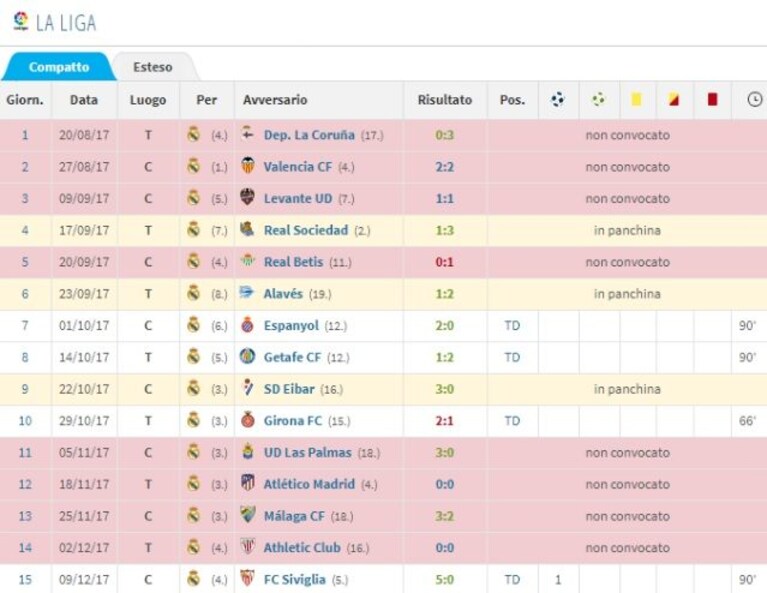
Task: Open SD Eibar team link
Action: coord(289,389)
